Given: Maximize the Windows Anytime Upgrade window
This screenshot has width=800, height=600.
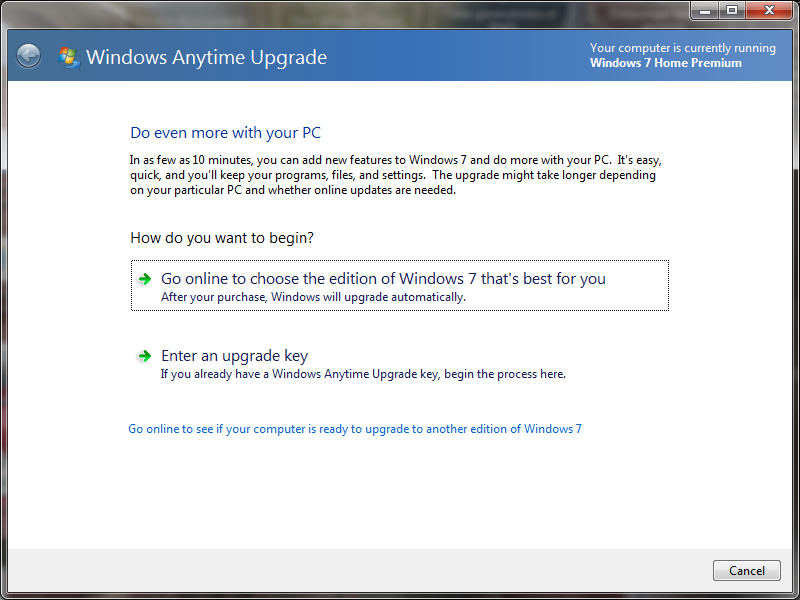Looking at the screenshot, I should tap(733, 10).
